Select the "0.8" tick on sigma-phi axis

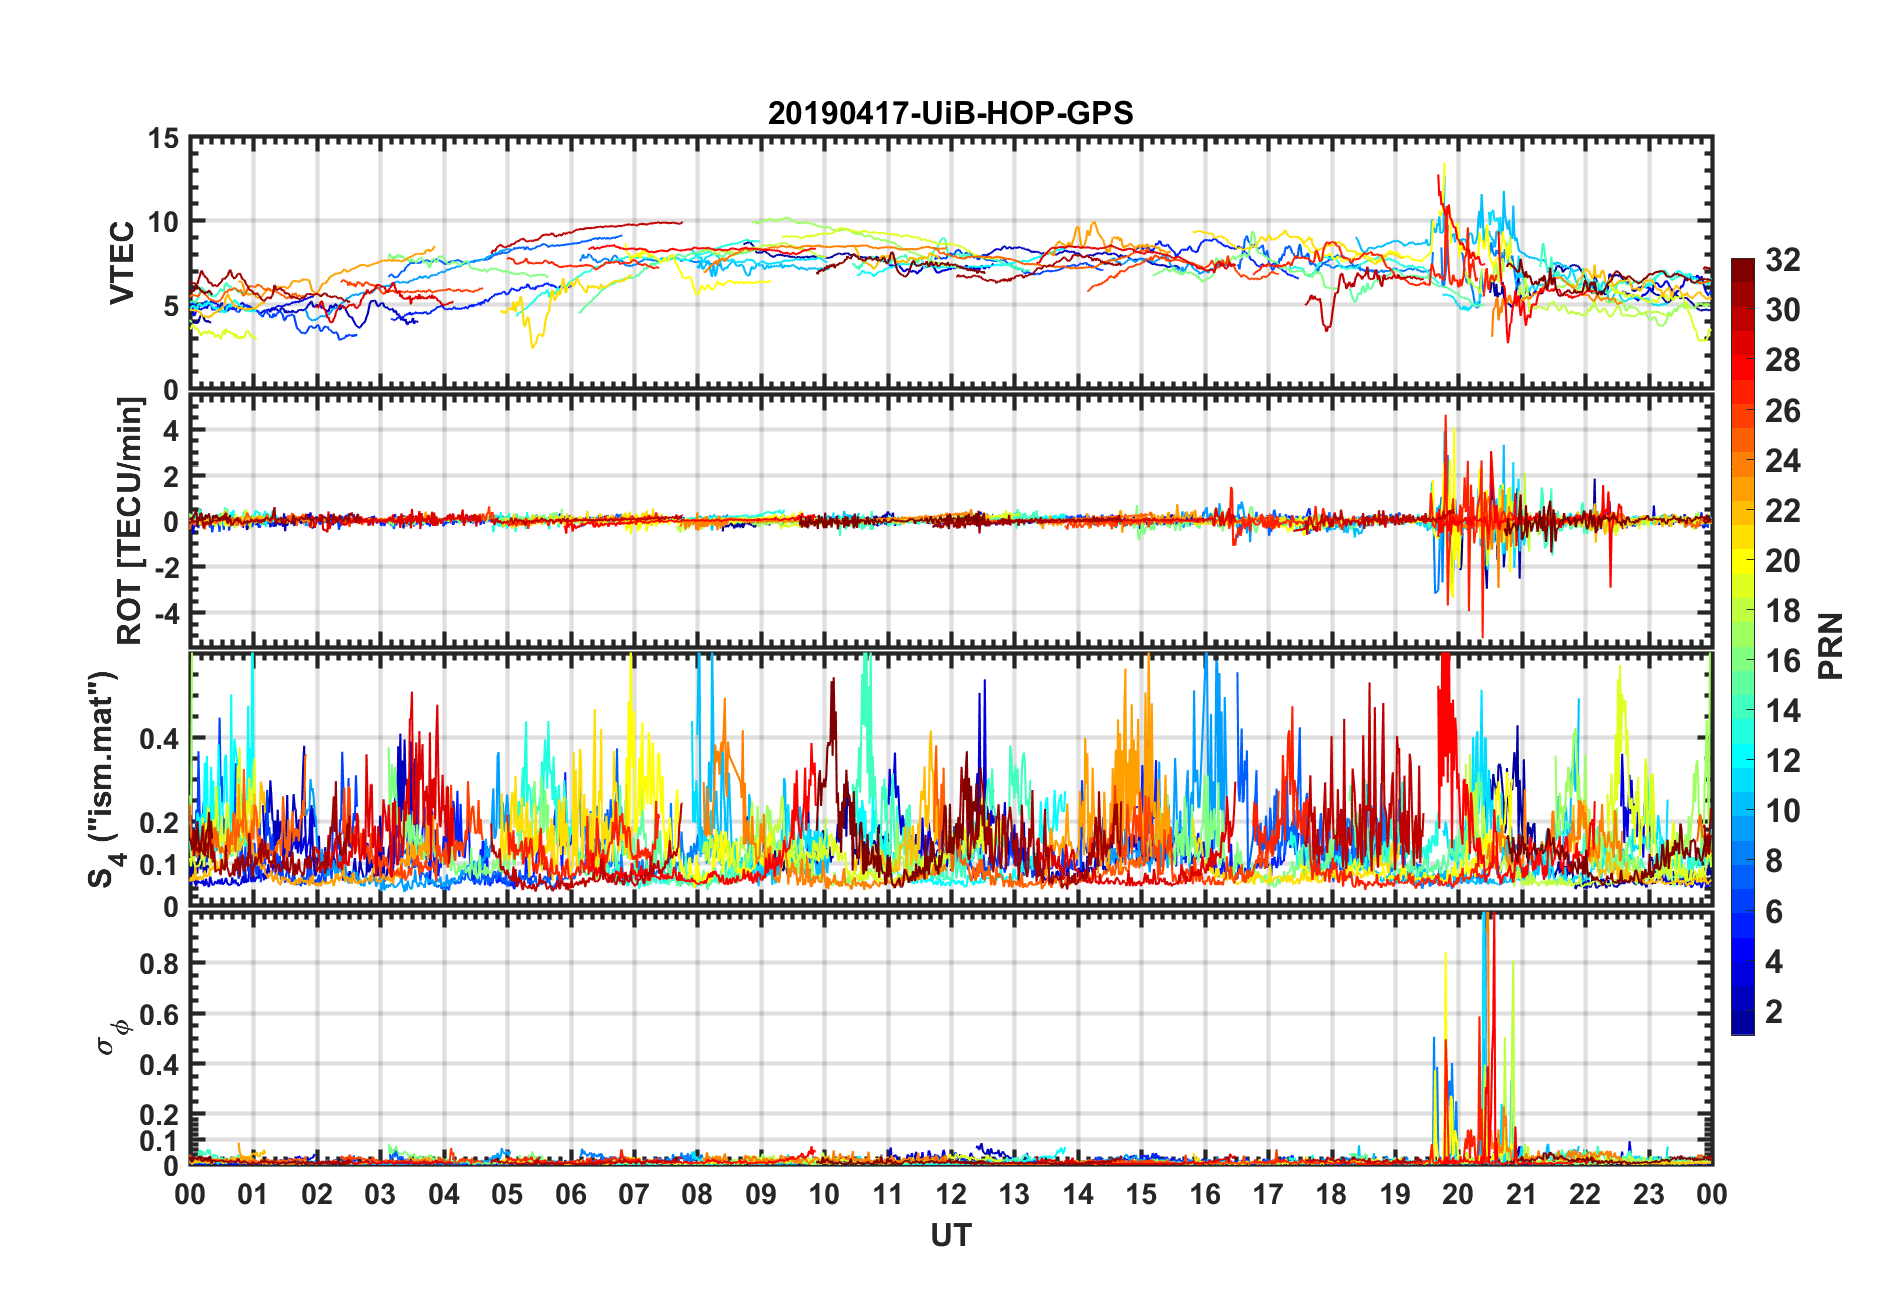click(160, 964)
